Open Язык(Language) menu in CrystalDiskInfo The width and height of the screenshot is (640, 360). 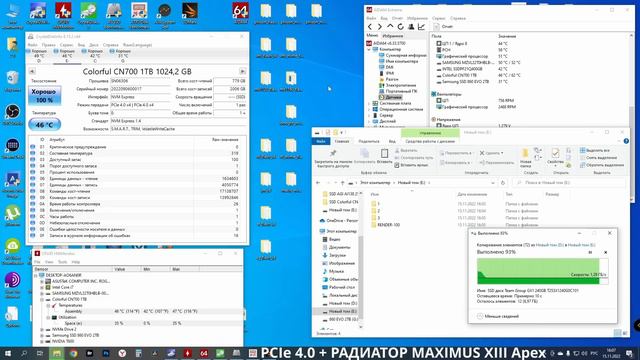point(137,45)
